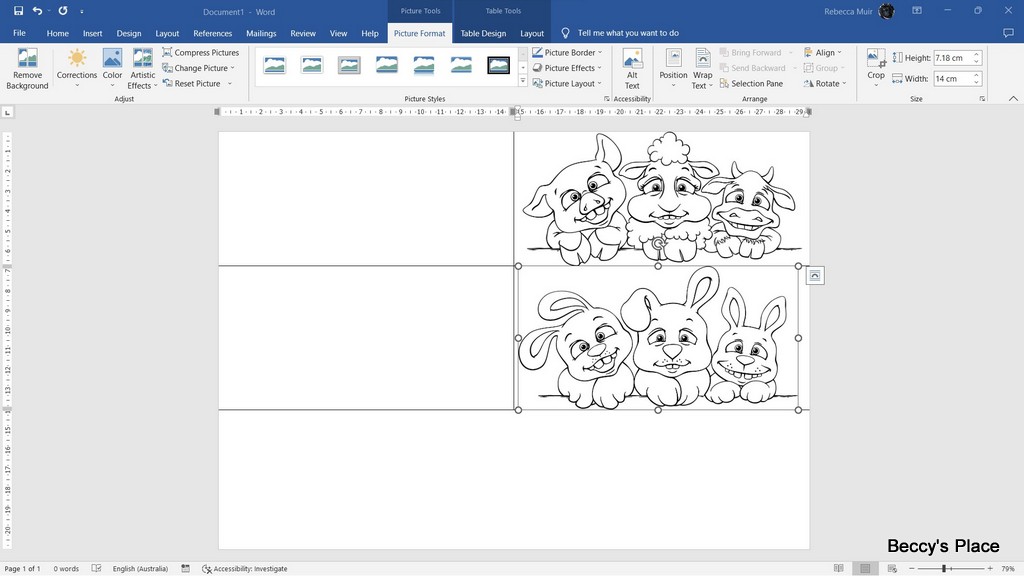
Task: Open Size dialog launcher
Action: pyautogui.click(x=982, y=99)
